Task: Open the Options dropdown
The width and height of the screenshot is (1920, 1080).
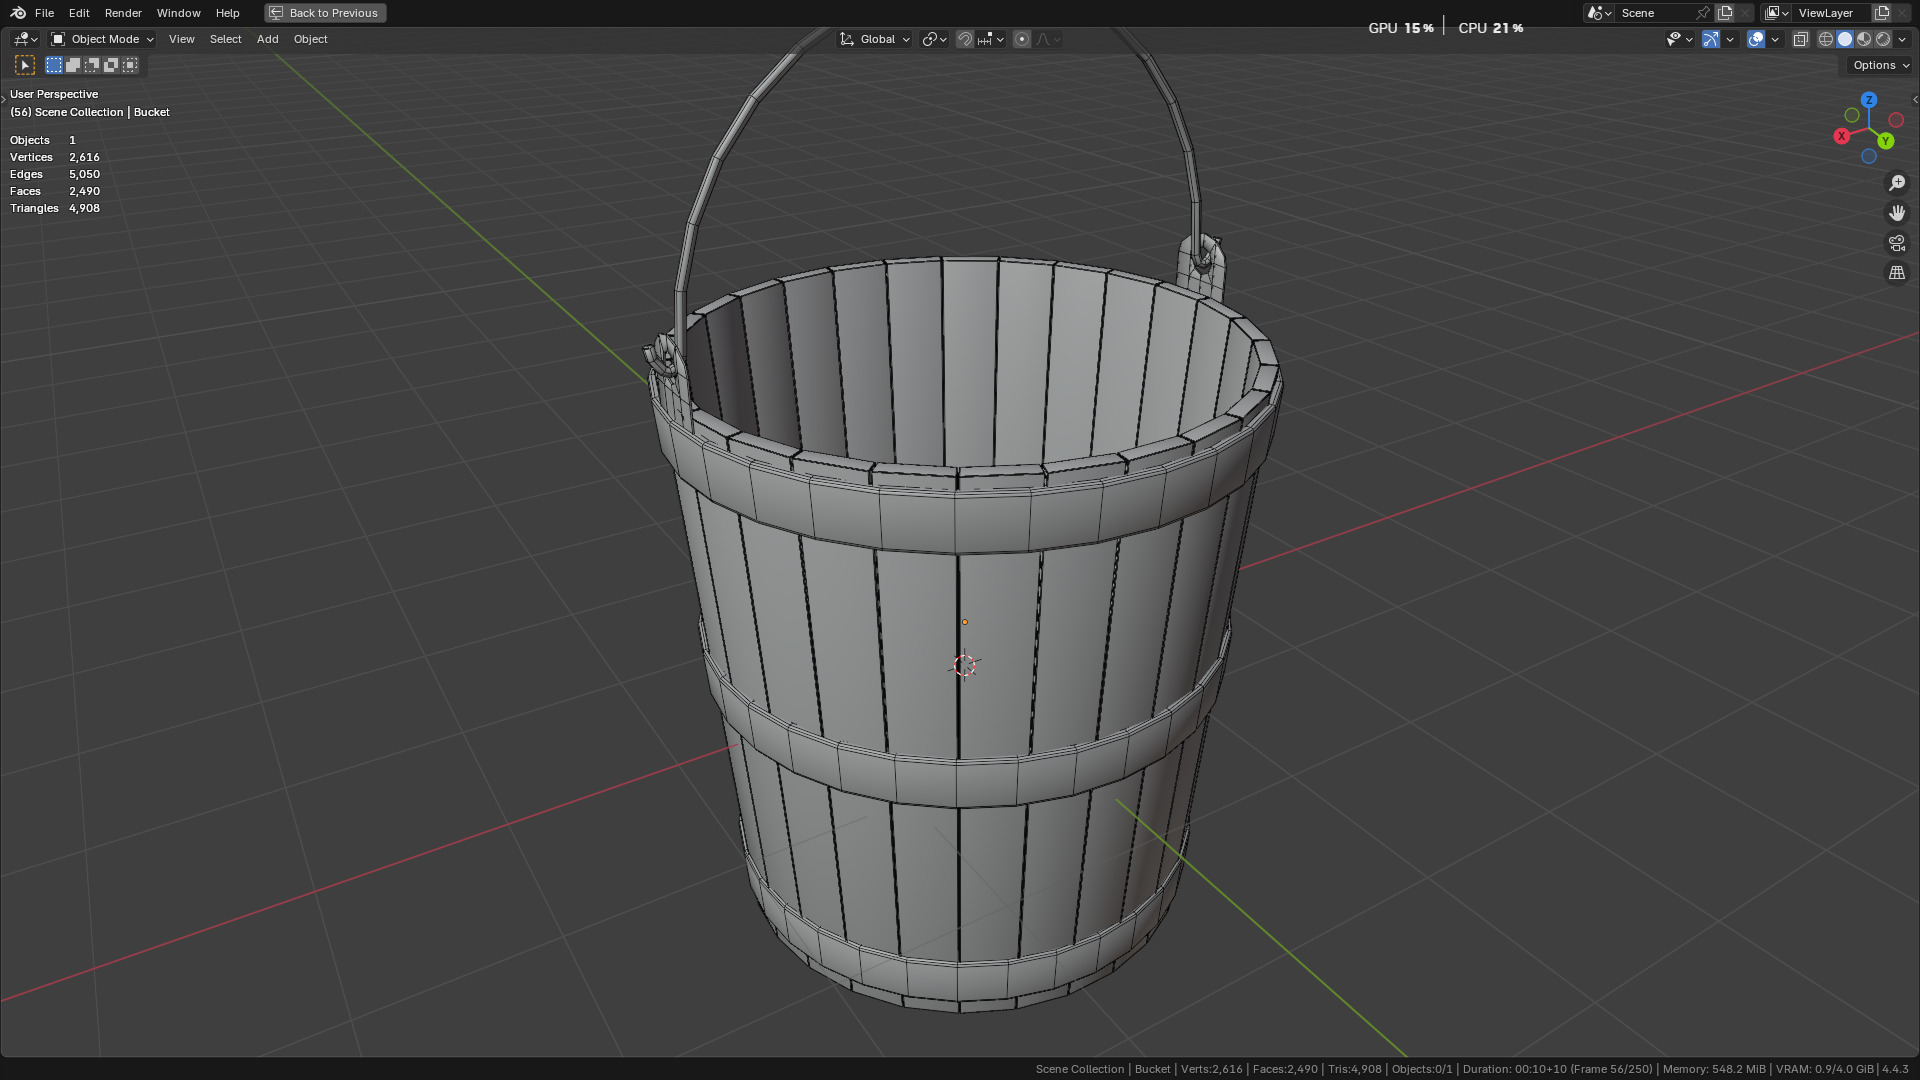Action: 1880,65
